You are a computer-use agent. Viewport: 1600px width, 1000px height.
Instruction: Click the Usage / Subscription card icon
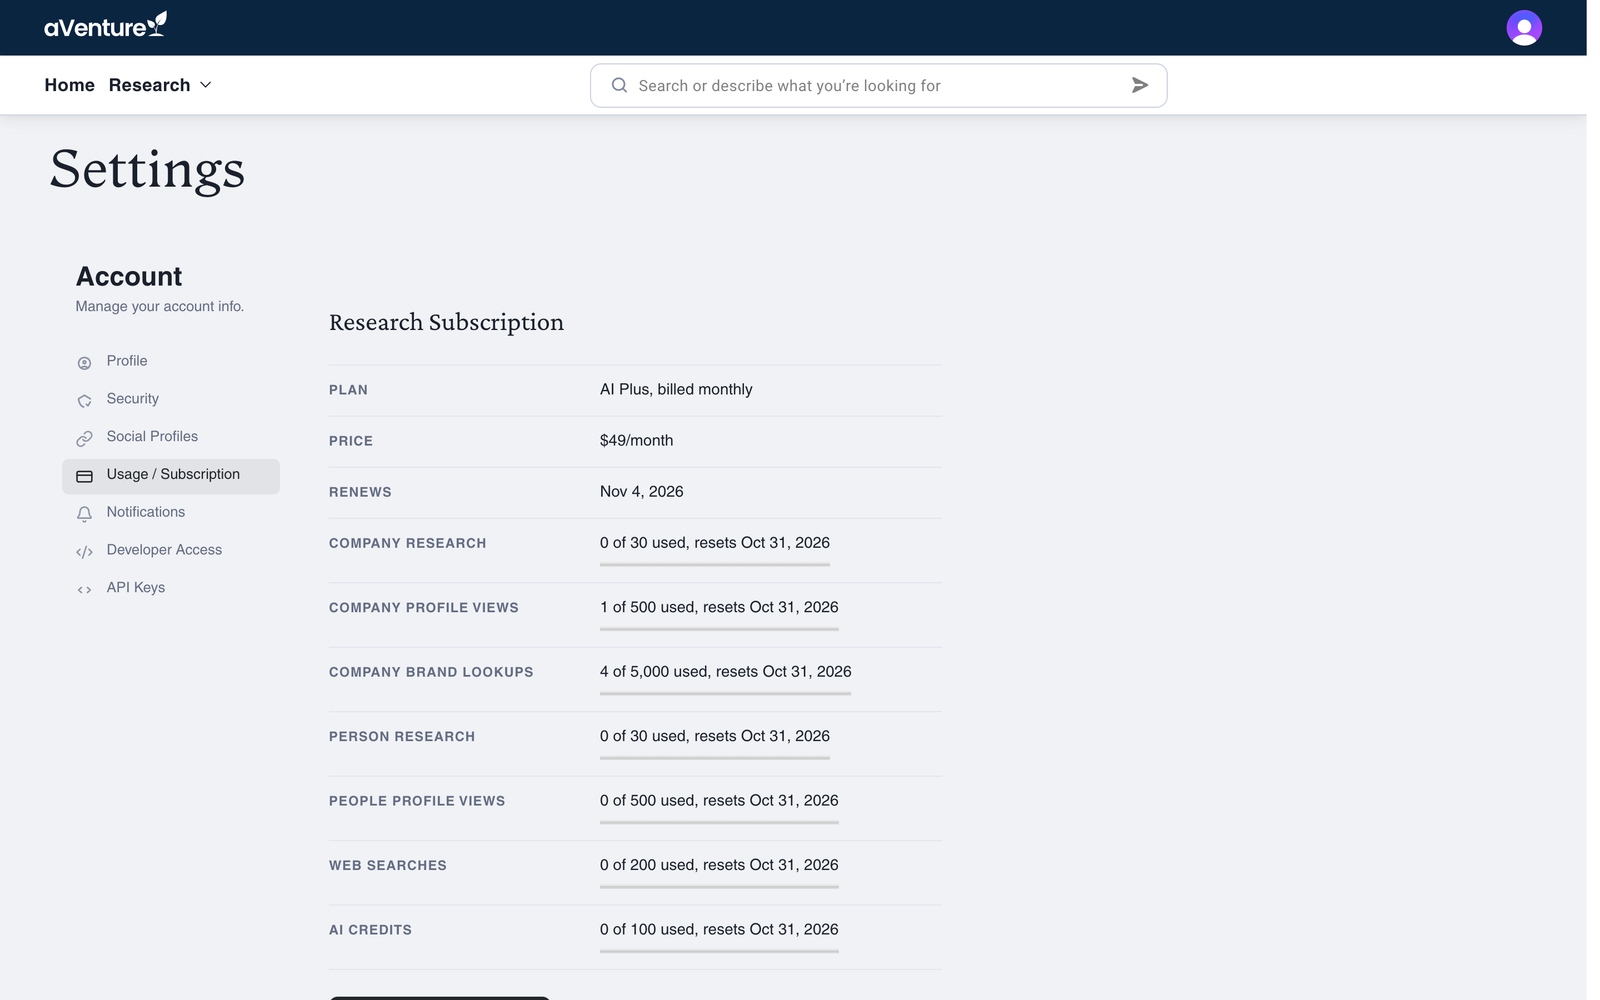[x=84, y=476]
